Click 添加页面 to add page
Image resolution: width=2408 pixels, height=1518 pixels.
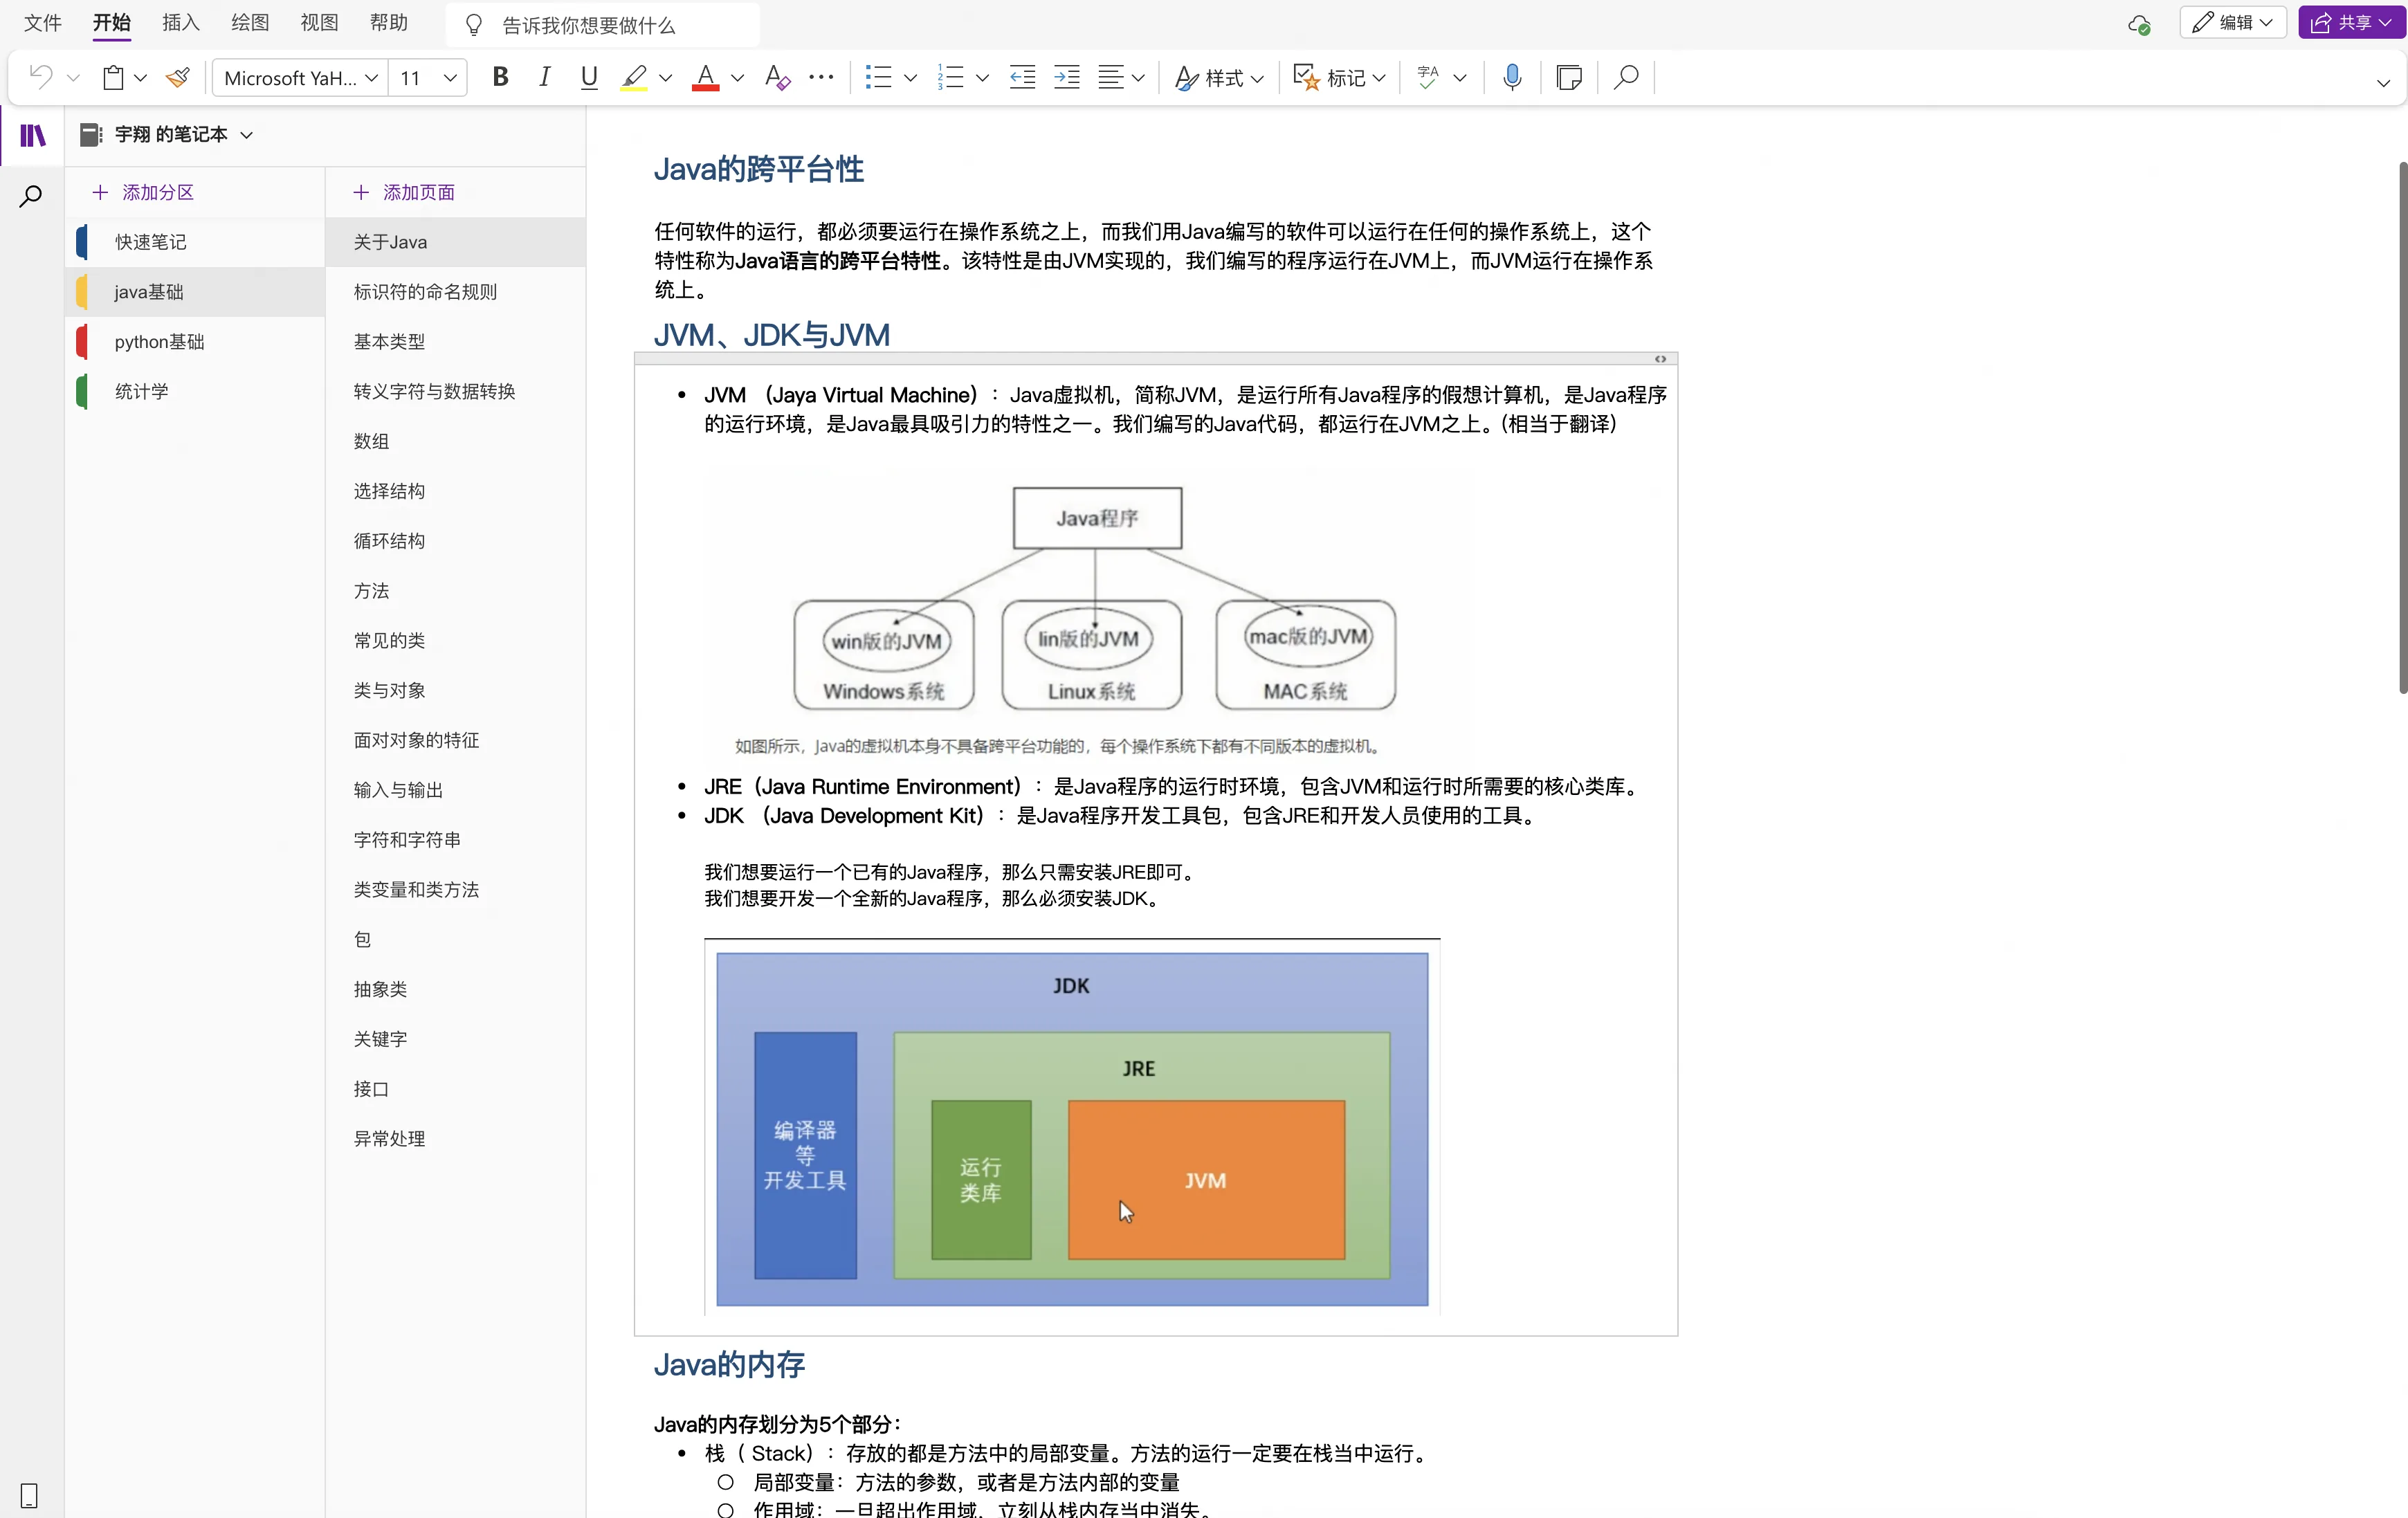coord(404,192)
